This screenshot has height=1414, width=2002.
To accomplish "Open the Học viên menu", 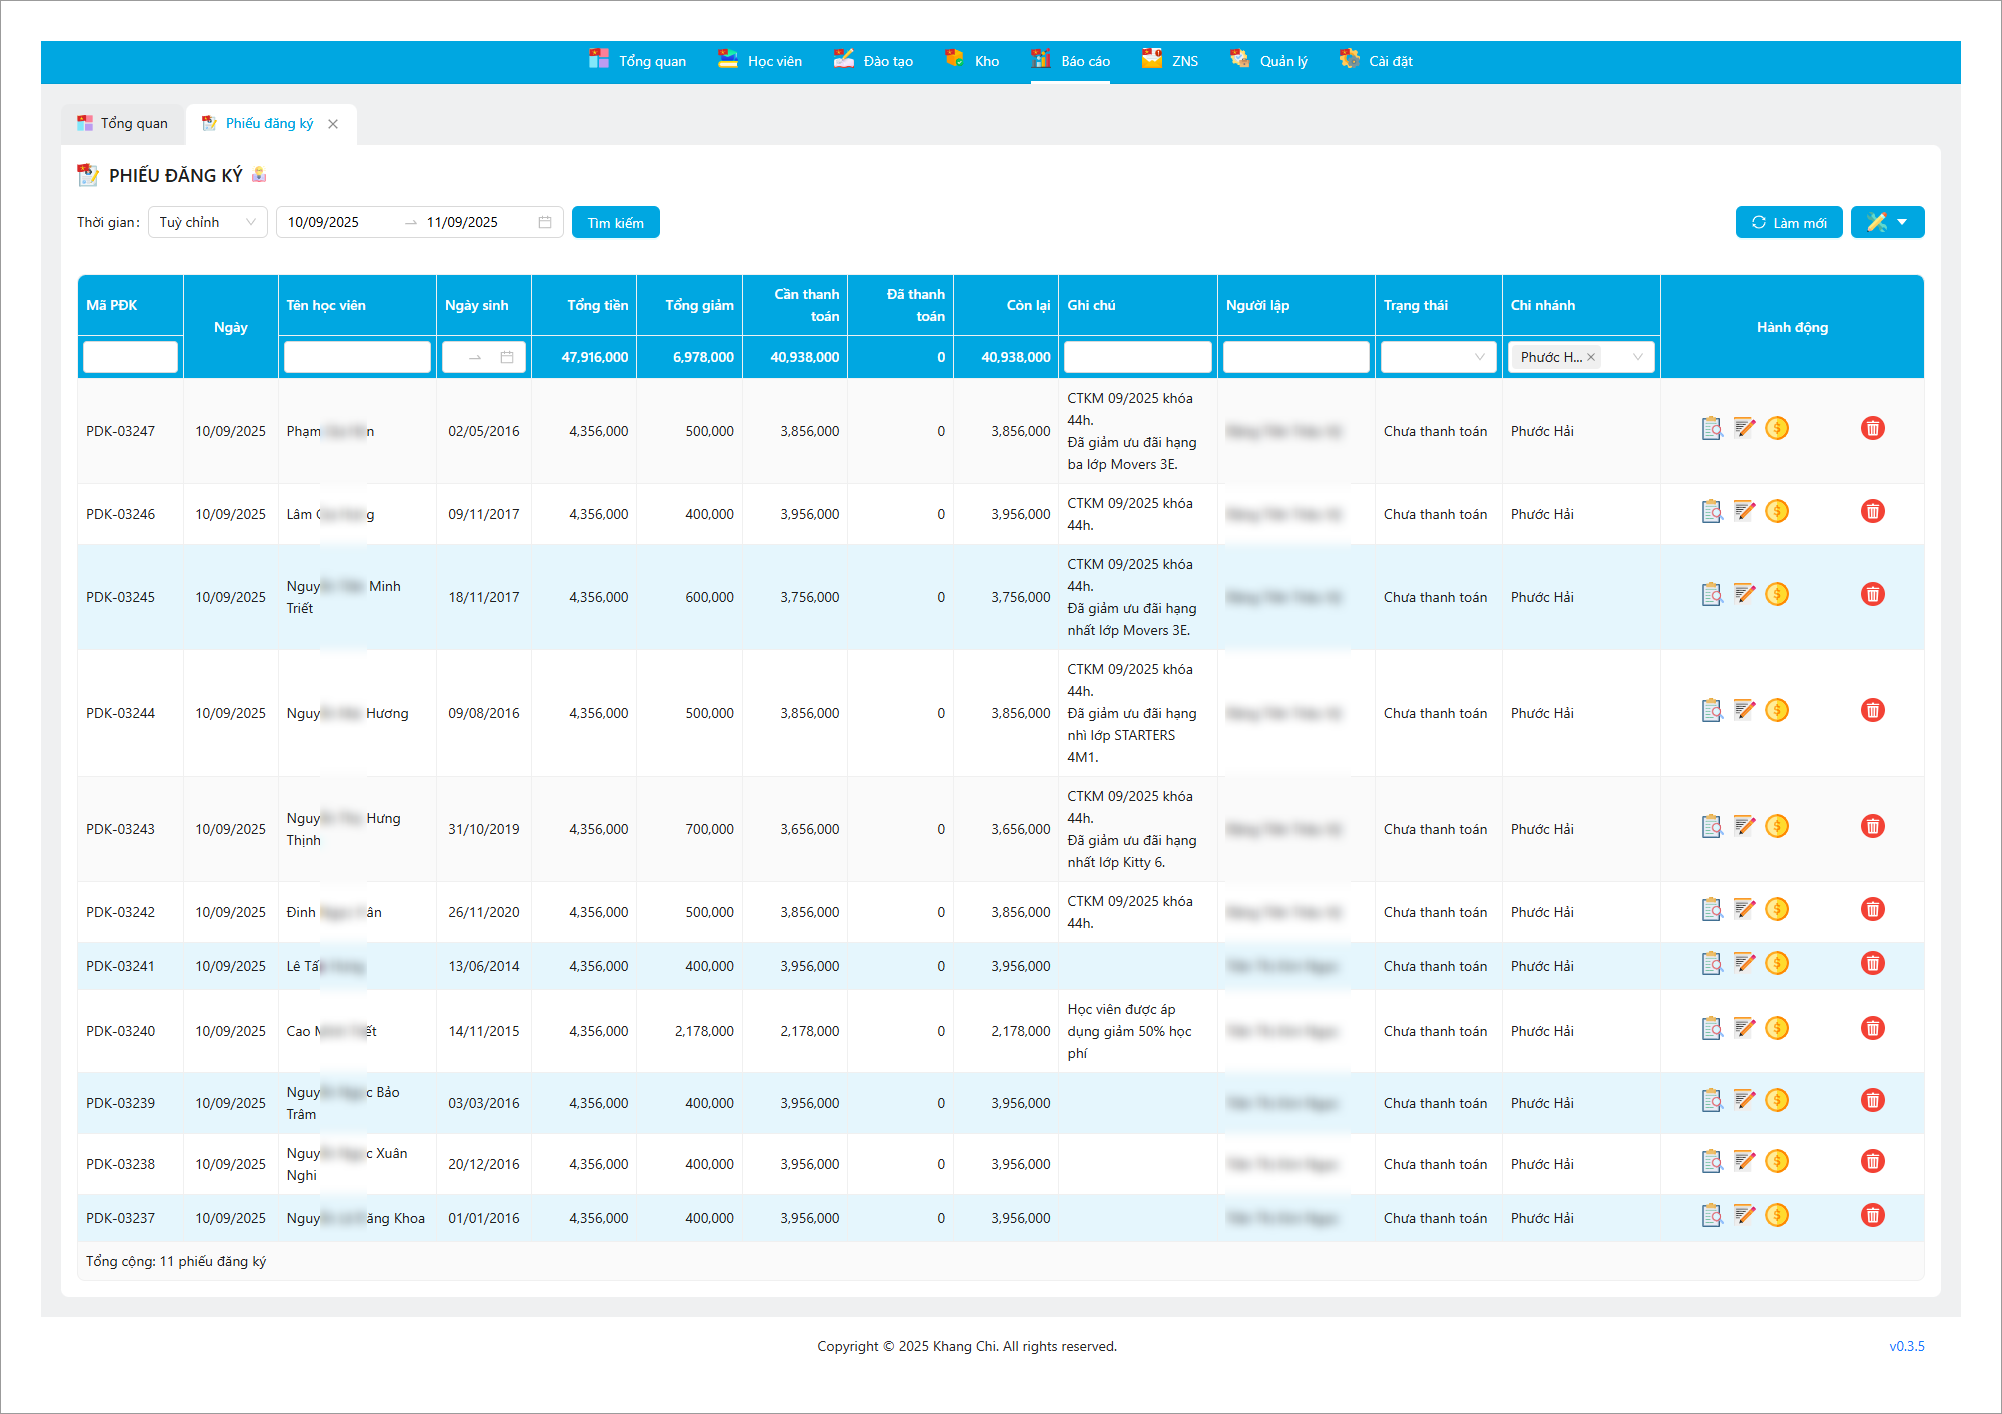I will point(760,61).
